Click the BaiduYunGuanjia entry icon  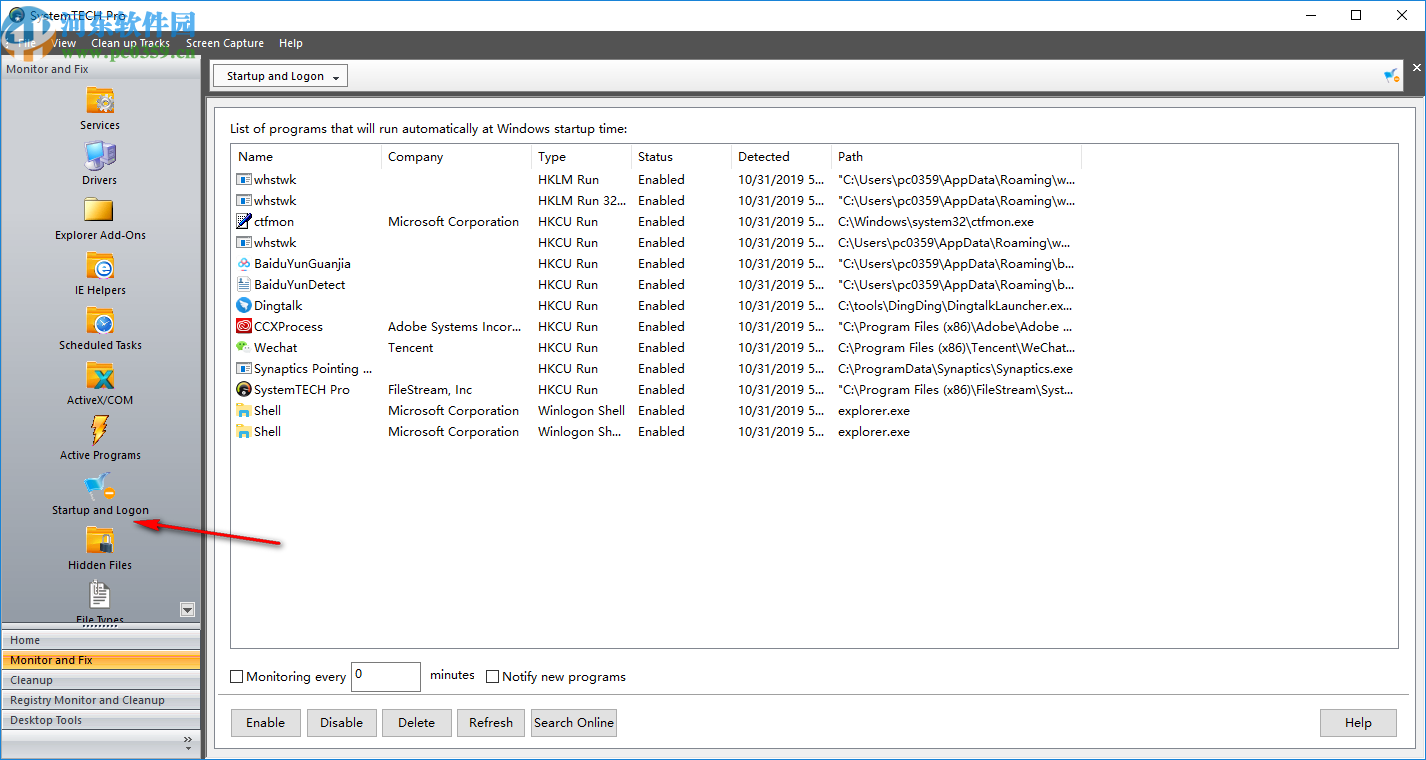pos(243,264)
